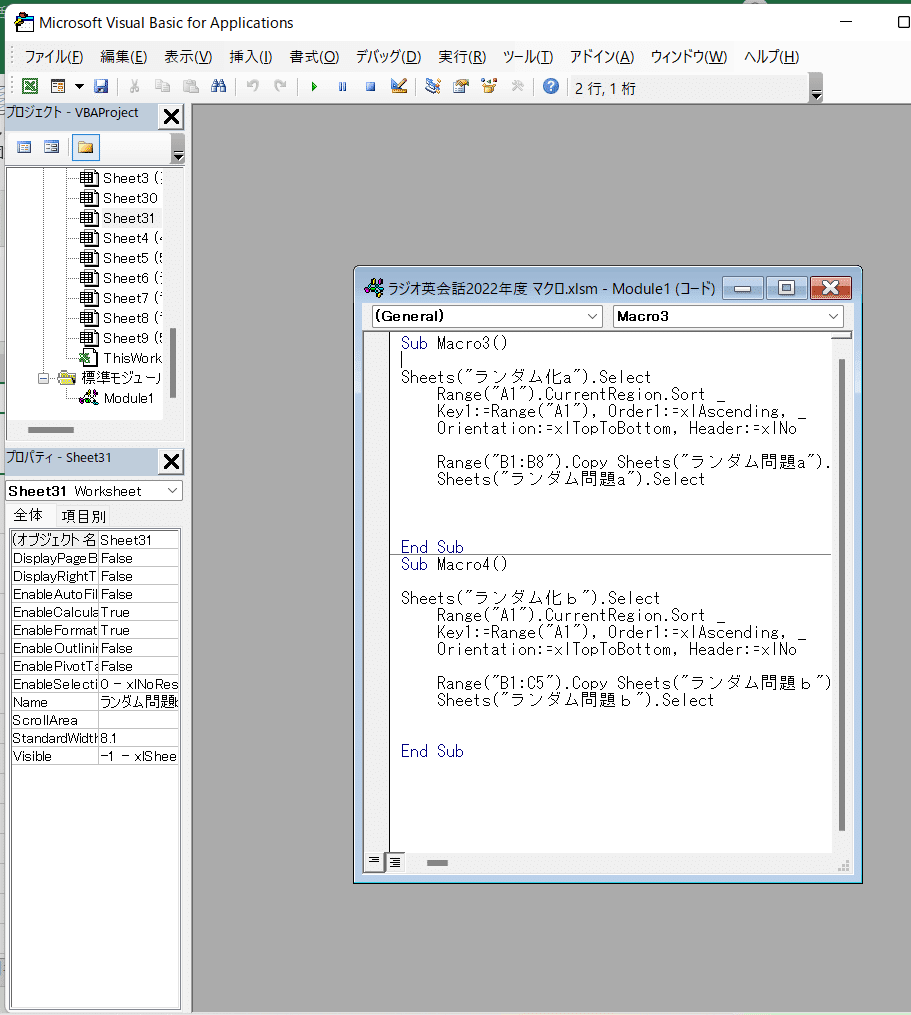Click the code window vertical scrollbar
The image size is (911, 1015).
842,594
